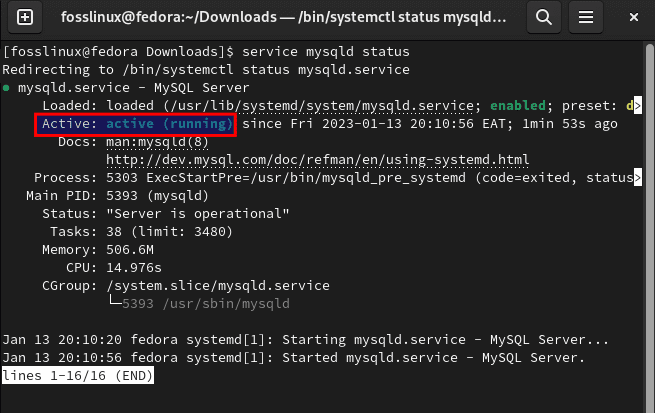Image resolution: width=655 pixels, height=413 pixels.
Task: Click the 'active (running)' status text
Action: pyautogui.click(x=169, y=124)
